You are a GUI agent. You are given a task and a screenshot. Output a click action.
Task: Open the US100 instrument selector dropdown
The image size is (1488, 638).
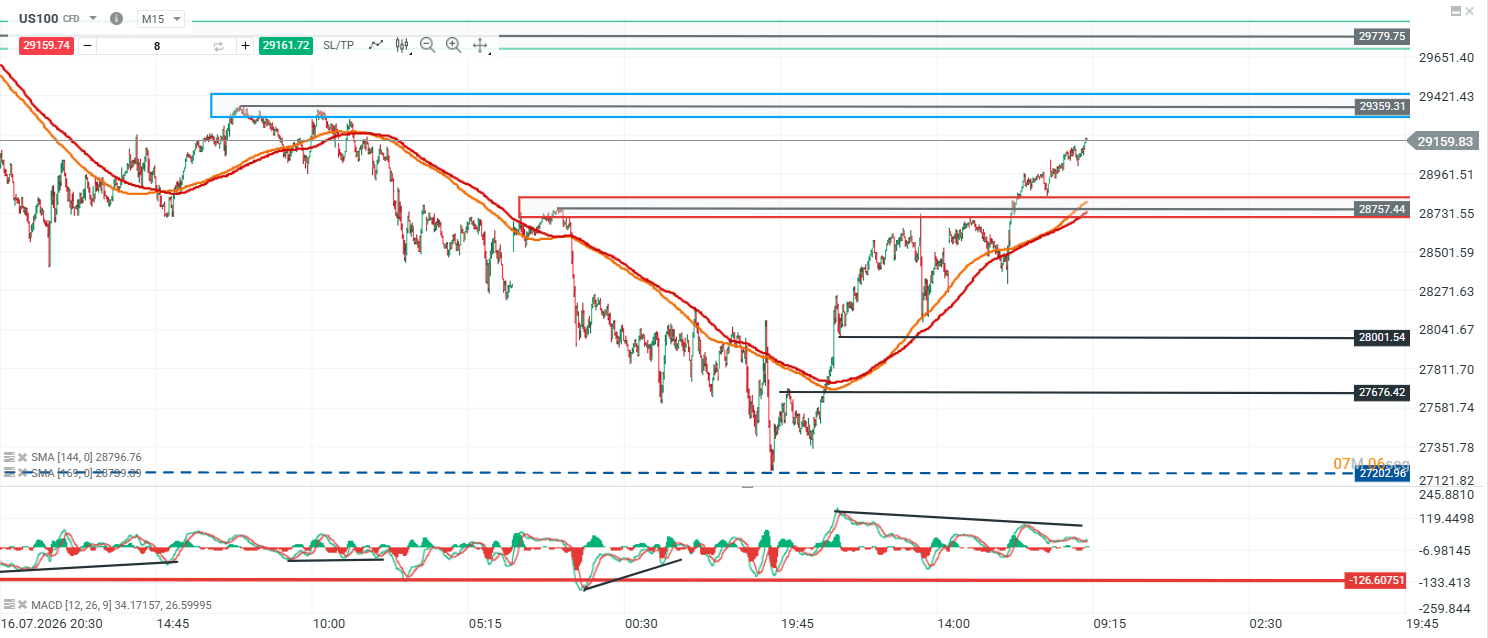pyautogui.click(x=94, y=19)
